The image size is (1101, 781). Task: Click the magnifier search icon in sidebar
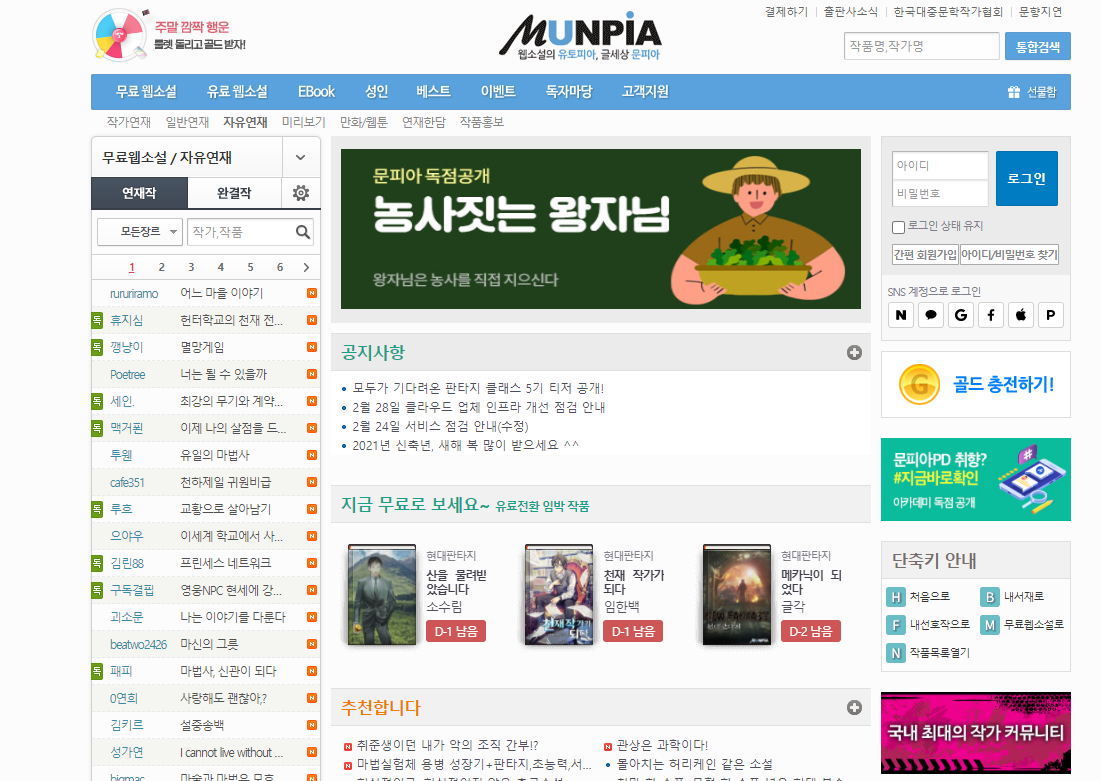[303, 232]
